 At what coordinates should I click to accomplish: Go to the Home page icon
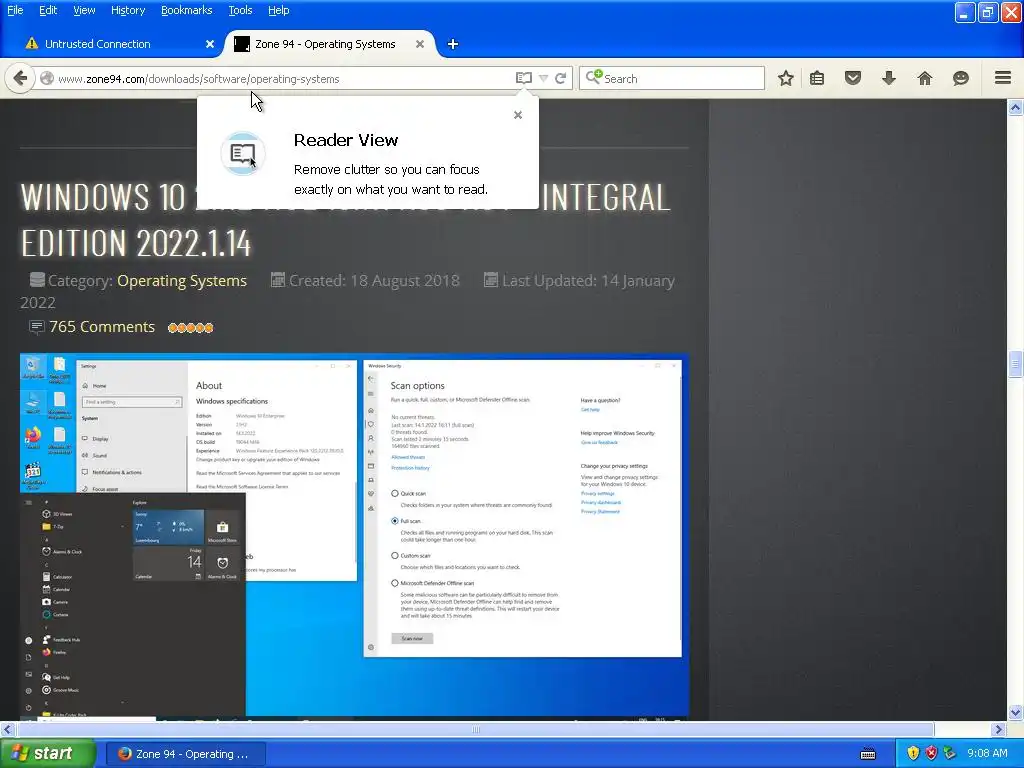pos(925,78)
